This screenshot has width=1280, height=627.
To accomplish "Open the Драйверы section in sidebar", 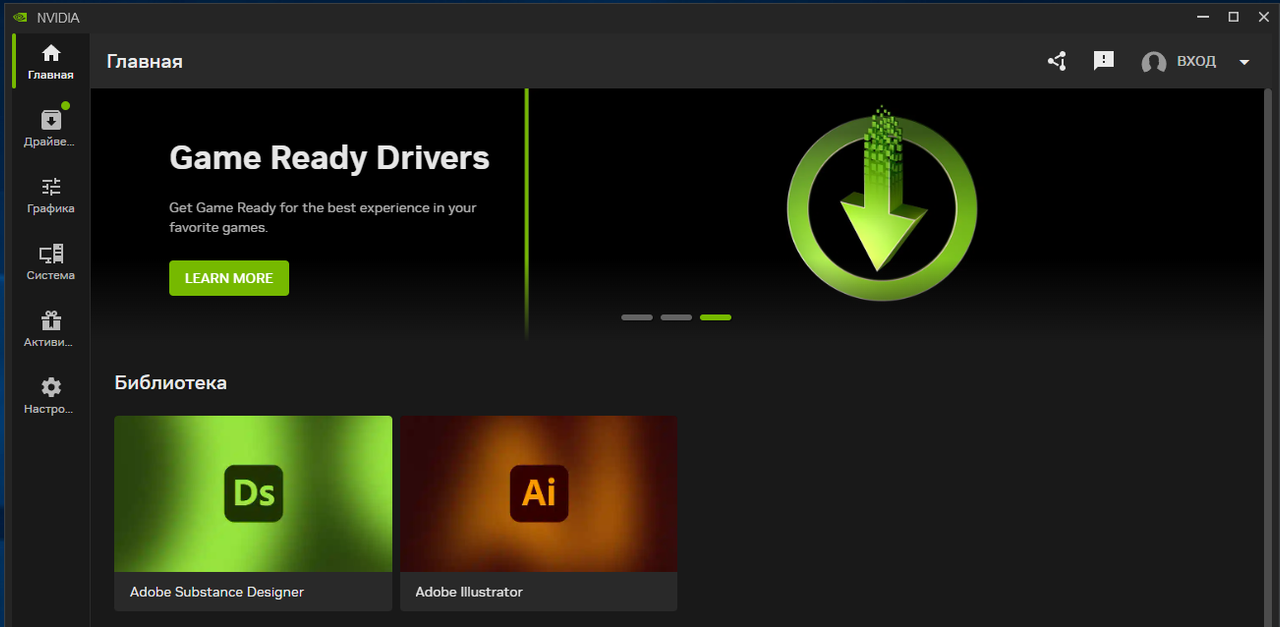I will click(51, 127).
